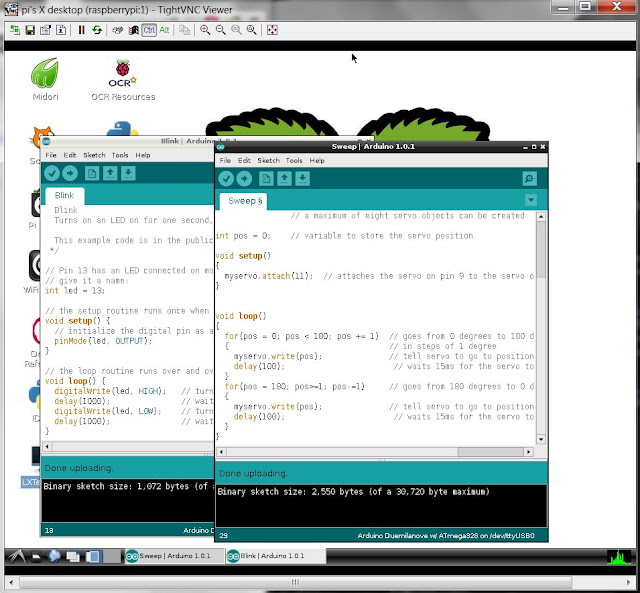Switch to second desktop in taskbar pager
Image resolution: width=640 pixels, height=593 pixels.
[111, 556]
